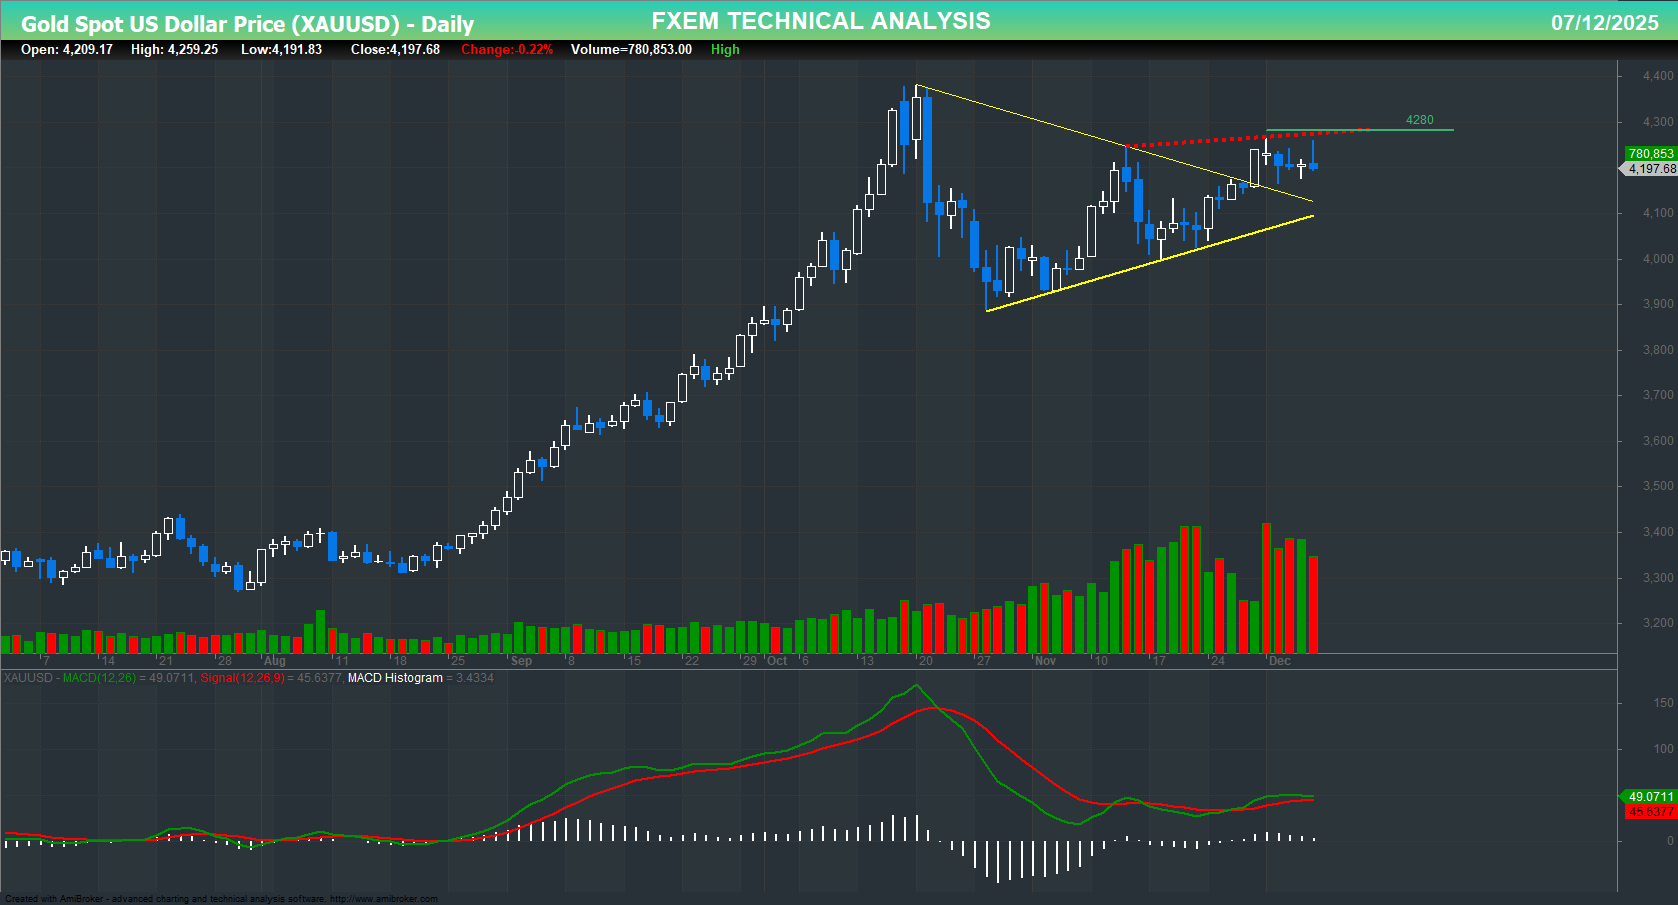Select the red Change:-0.22% label
The height and width of the screenshot is (905, 1678).
pyautogui.click(x=506, y=49)
